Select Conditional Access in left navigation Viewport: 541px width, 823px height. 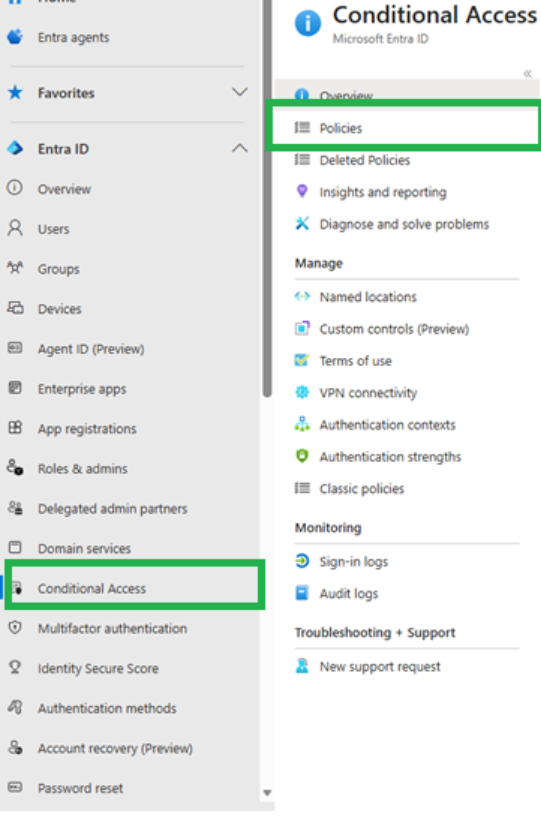[x=135, y=588]
